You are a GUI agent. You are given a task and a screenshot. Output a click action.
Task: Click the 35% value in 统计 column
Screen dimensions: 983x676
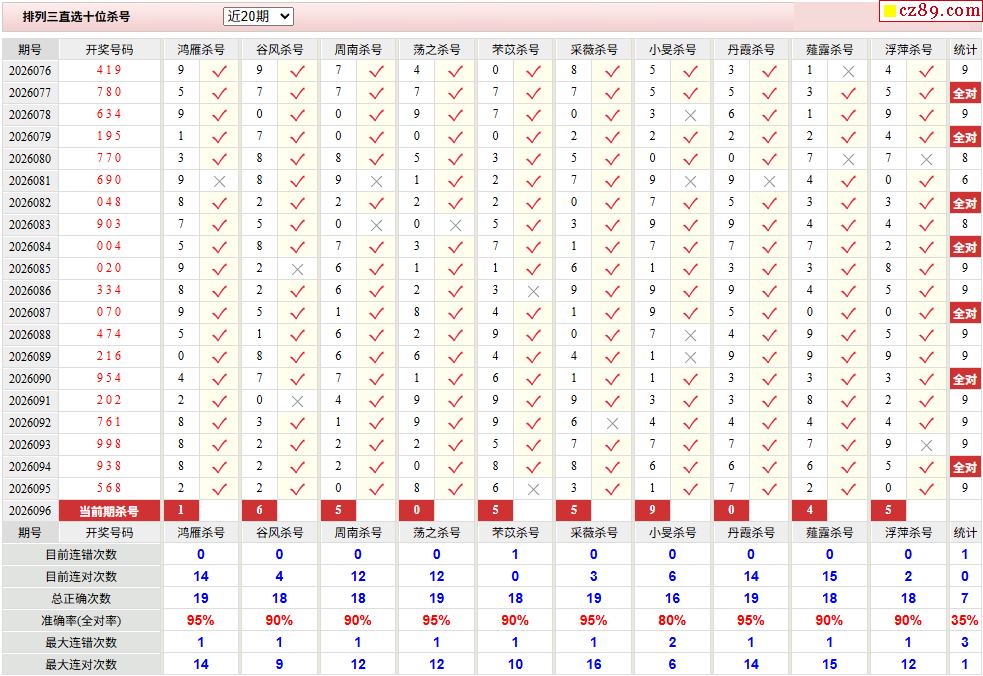coord(965,621)
